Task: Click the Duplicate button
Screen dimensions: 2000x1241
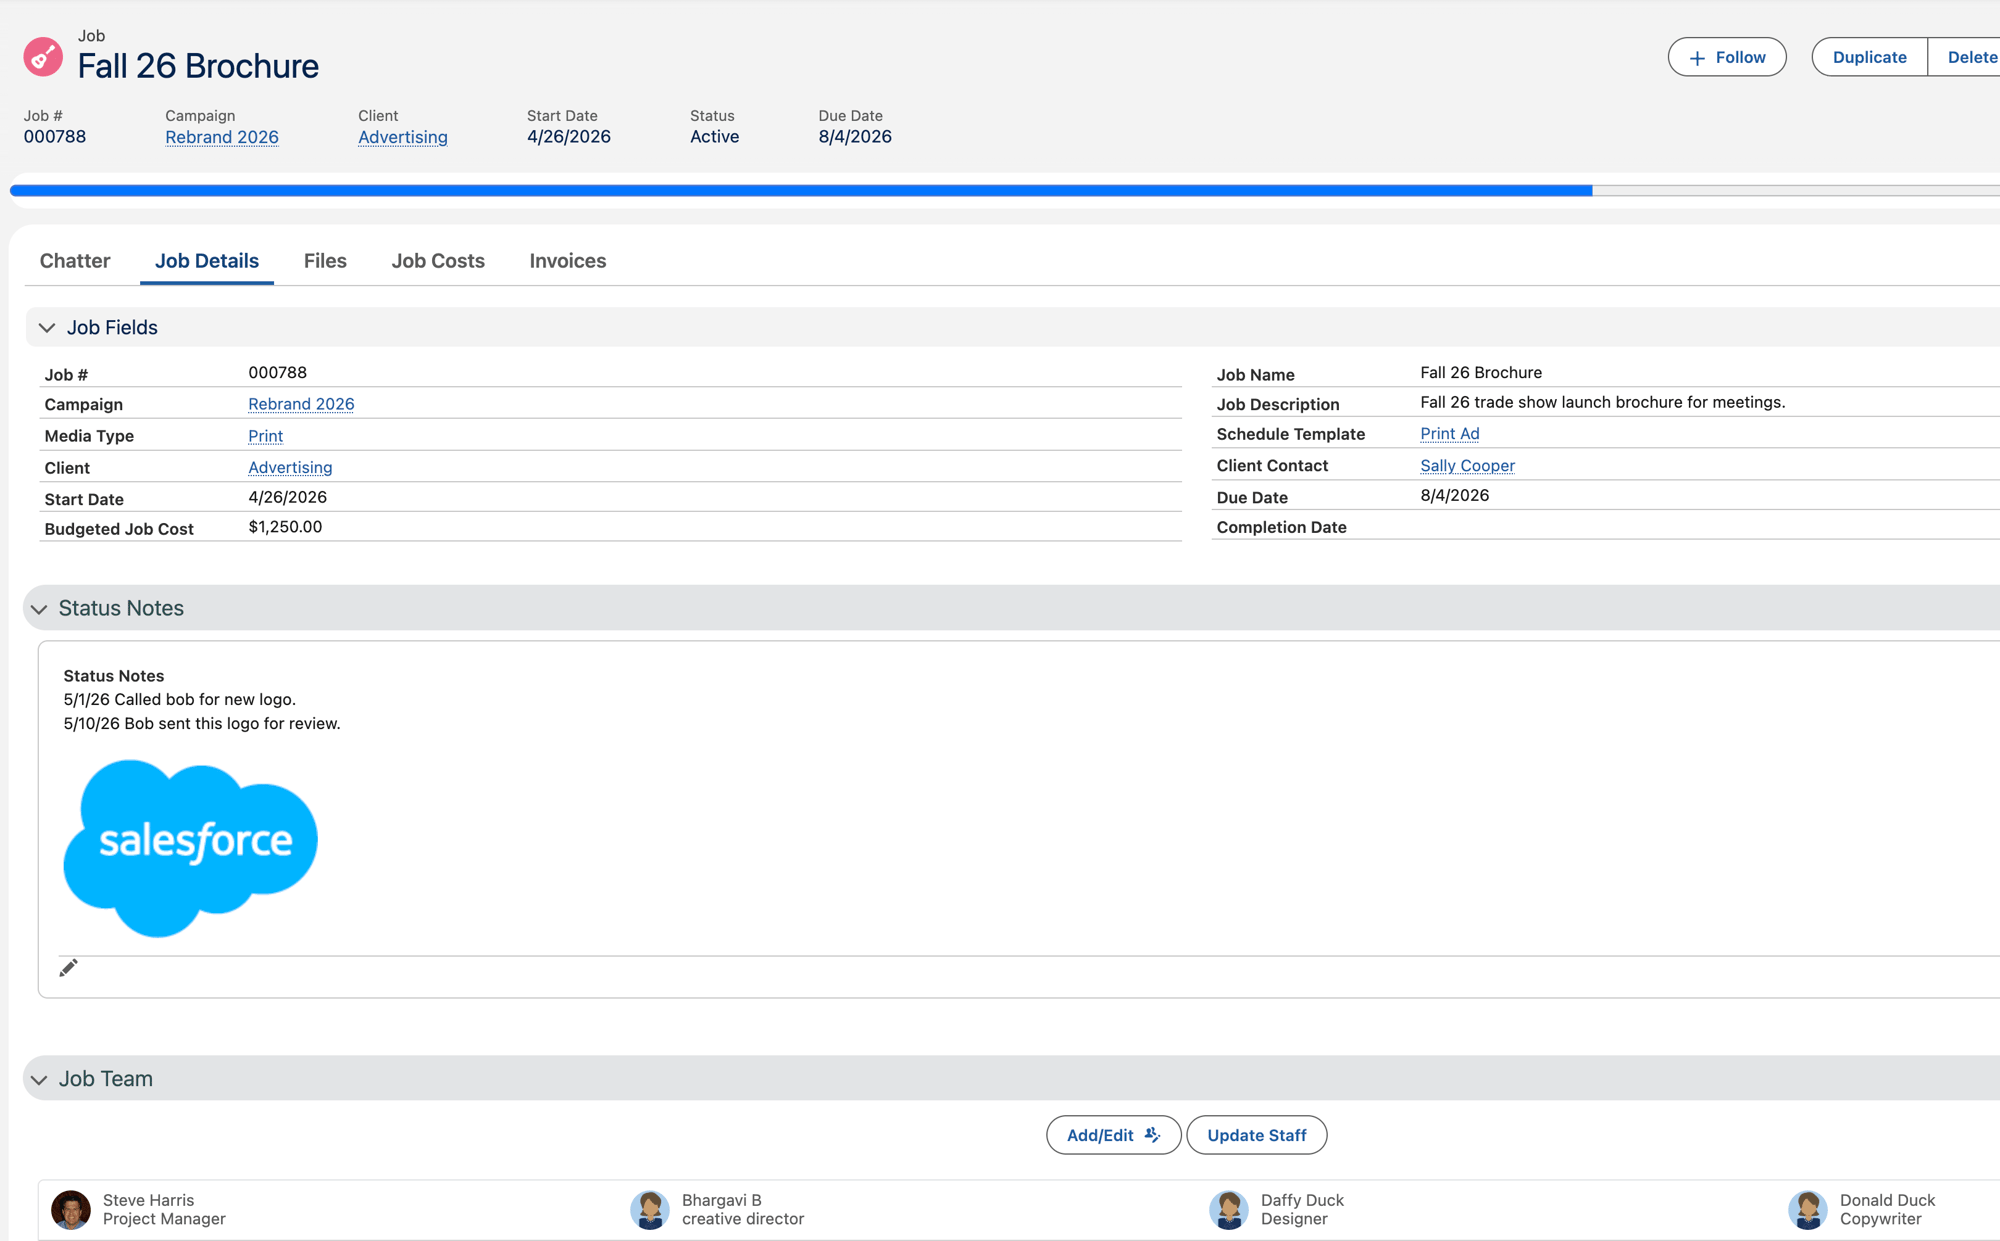Action: (1869, 57)
